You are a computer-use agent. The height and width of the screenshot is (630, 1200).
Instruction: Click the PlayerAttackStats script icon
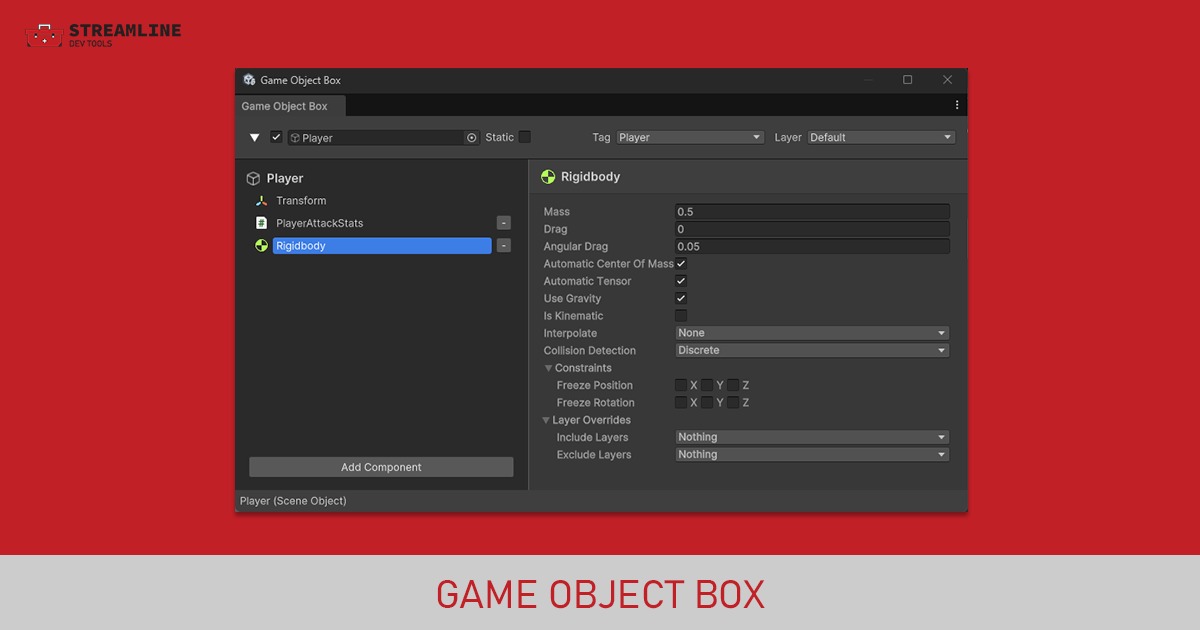coord(259,223)
